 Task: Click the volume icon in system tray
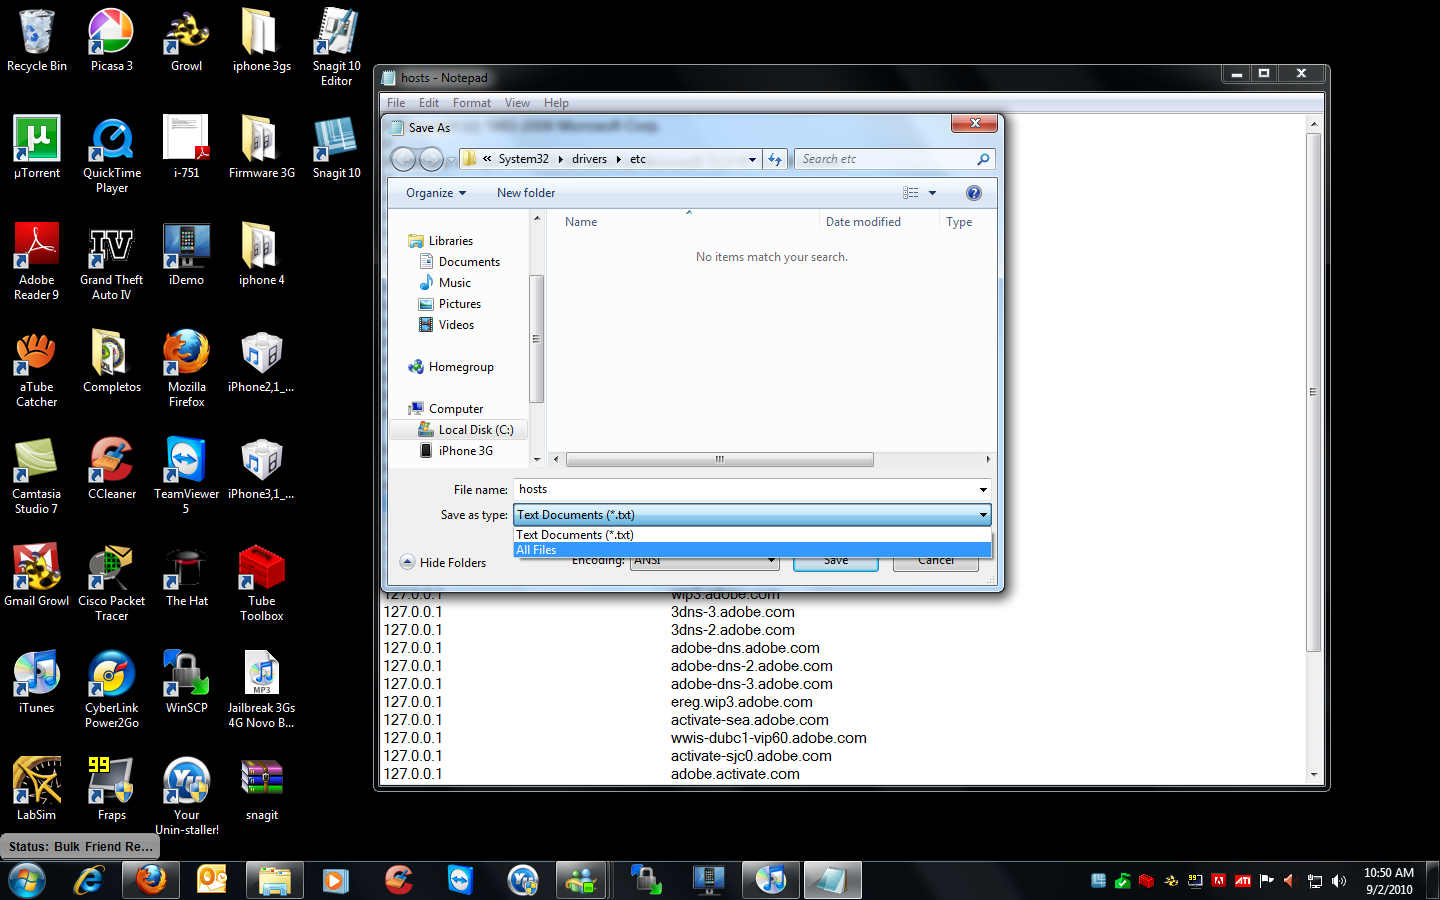pos(1340,881)
